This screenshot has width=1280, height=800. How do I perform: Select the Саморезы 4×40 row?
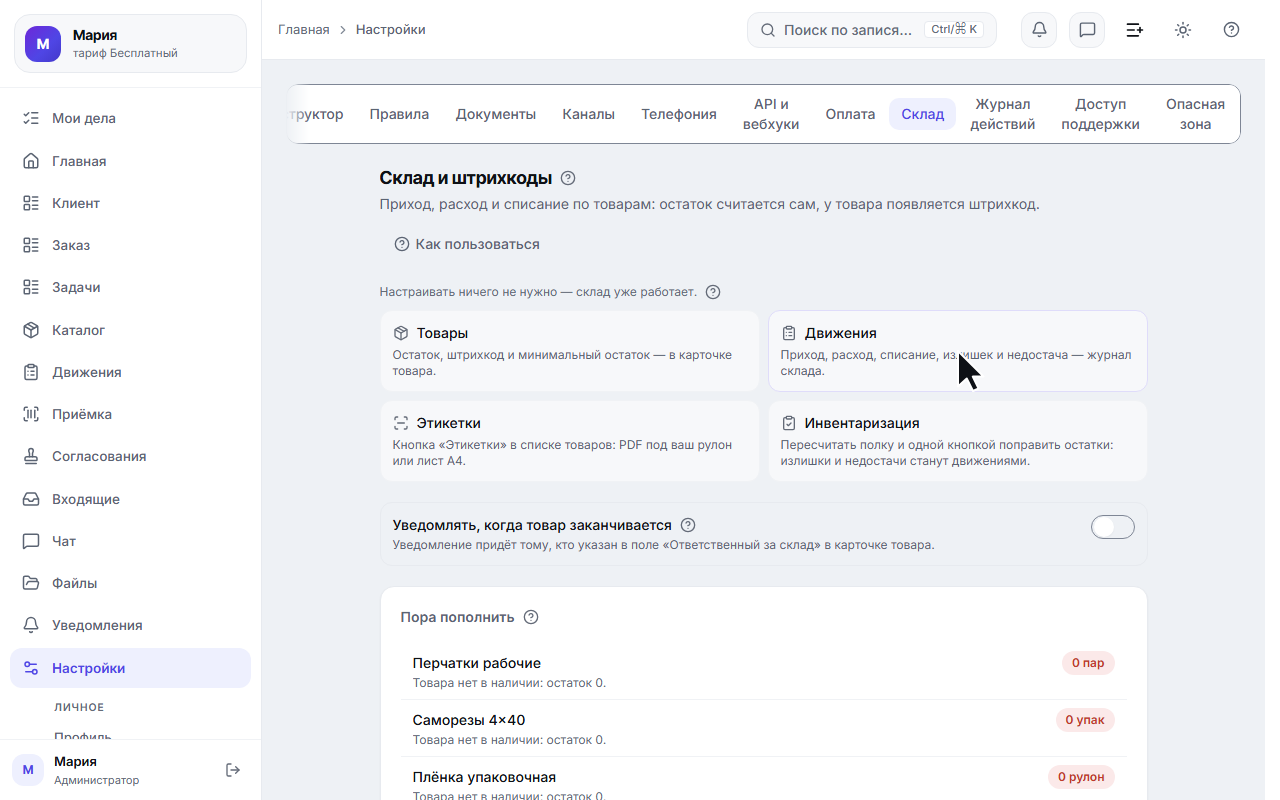click(764, 729)
